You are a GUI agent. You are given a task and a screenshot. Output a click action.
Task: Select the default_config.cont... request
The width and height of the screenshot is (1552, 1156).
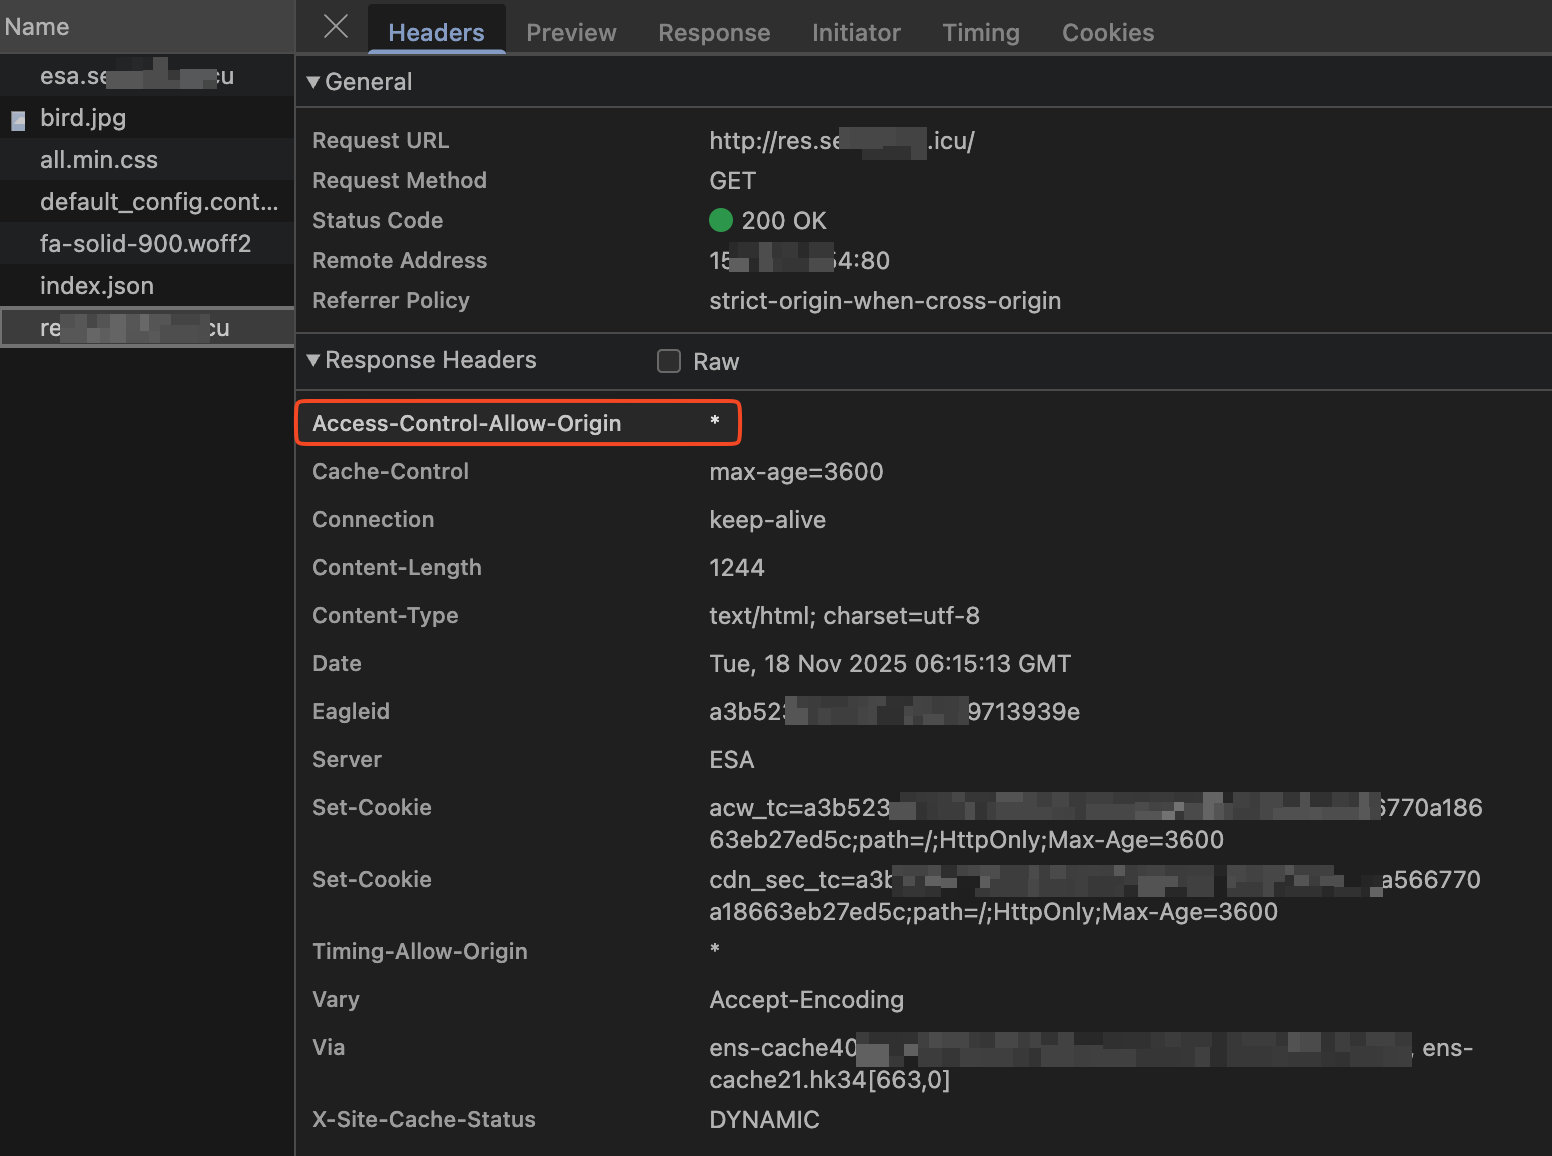pos(159,202)
